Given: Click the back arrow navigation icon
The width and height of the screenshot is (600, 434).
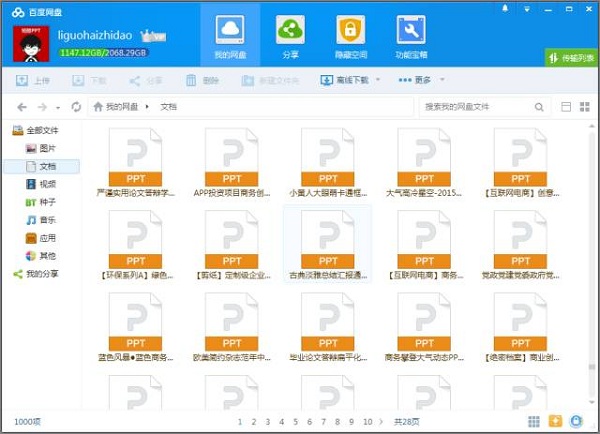Looking at the screenshot, I should (22, 106).
